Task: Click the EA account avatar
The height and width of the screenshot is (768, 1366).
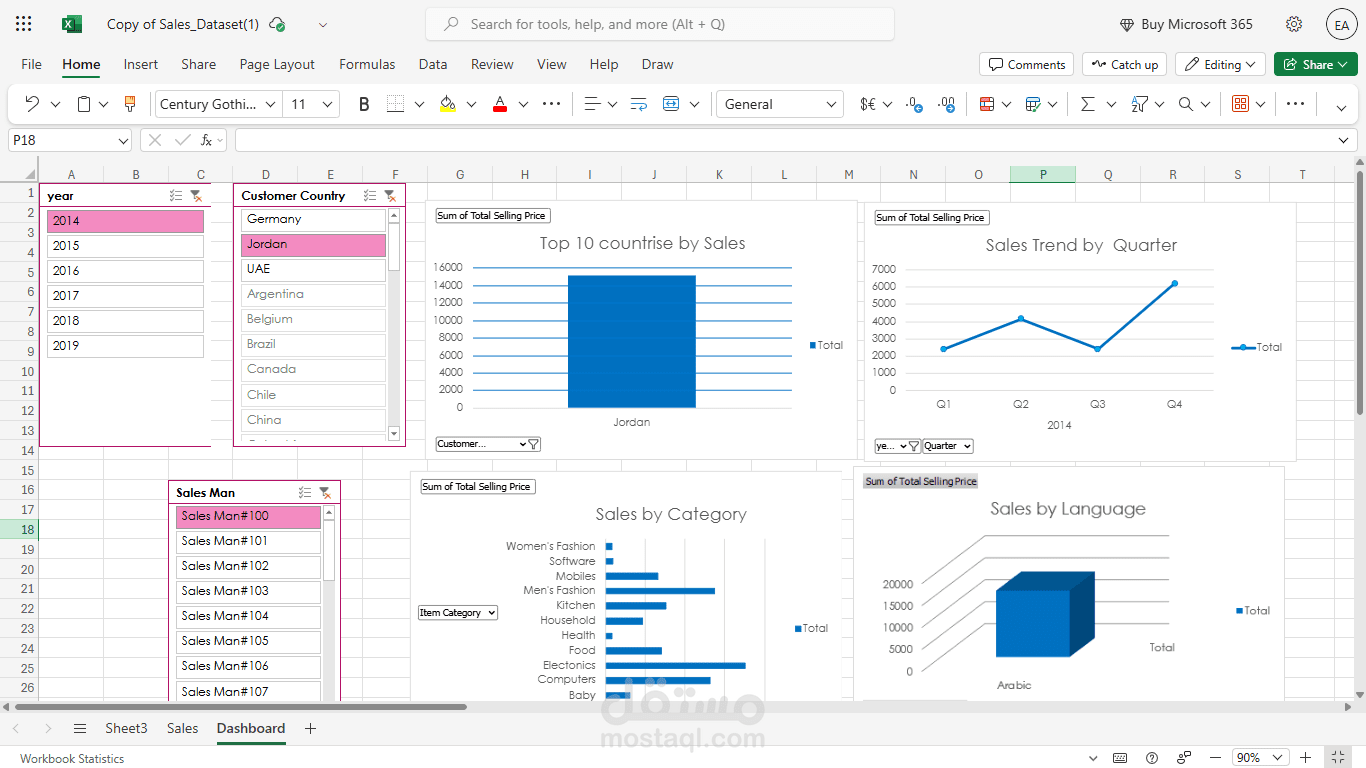Action: tap(1341, 24)
